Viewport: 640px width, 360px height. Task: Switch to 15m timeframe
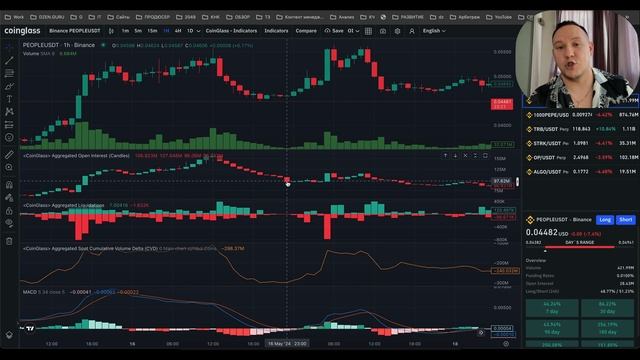[152, 31]
